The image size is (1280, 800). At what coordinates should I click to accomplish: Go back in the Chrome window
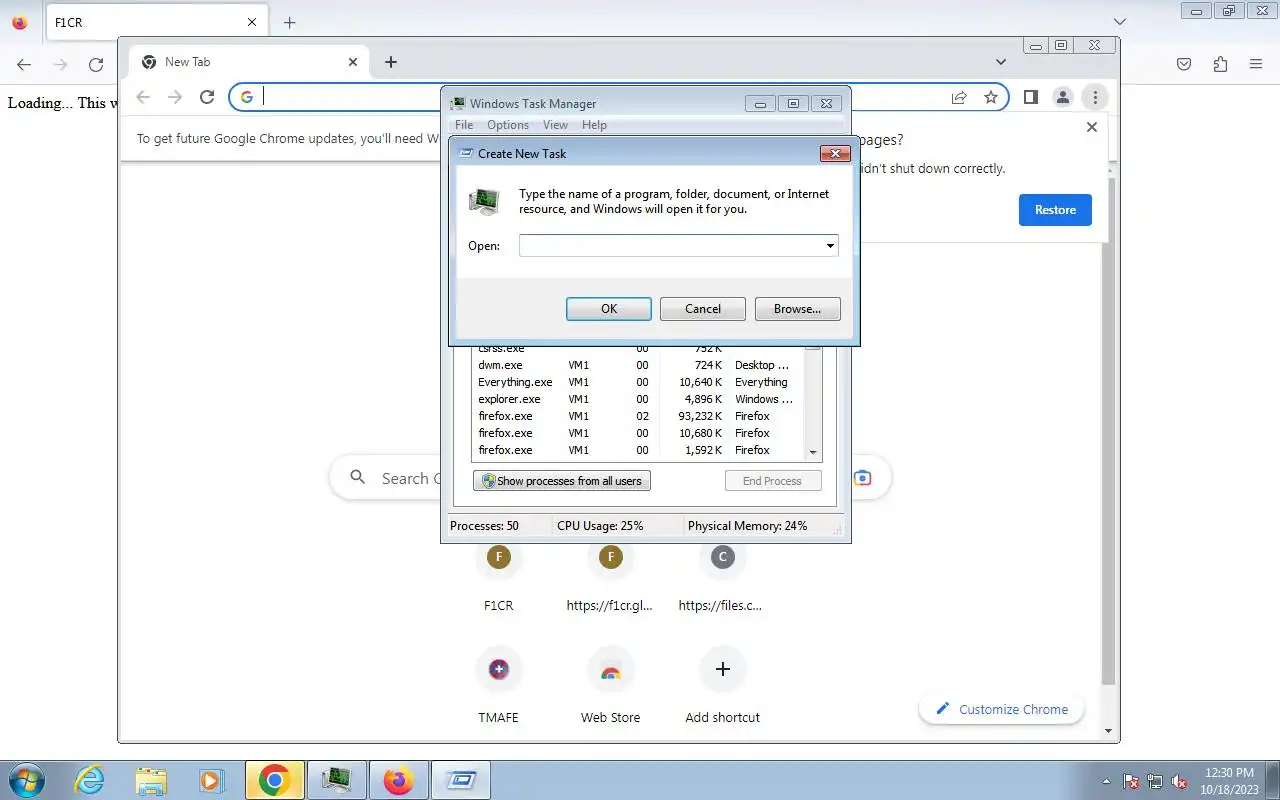(x=143, y=97)
